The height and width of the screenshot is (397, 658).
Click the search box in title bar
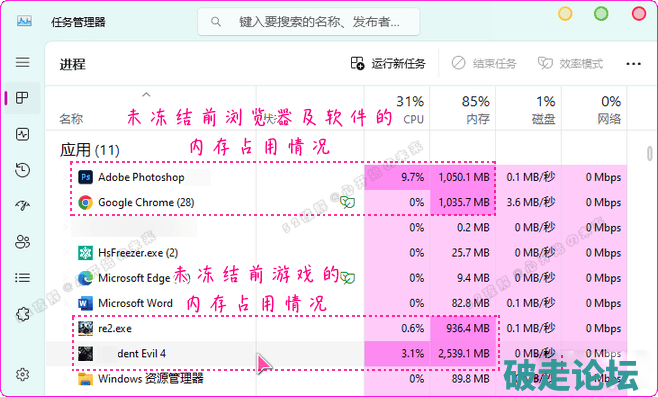click(308, 21)
